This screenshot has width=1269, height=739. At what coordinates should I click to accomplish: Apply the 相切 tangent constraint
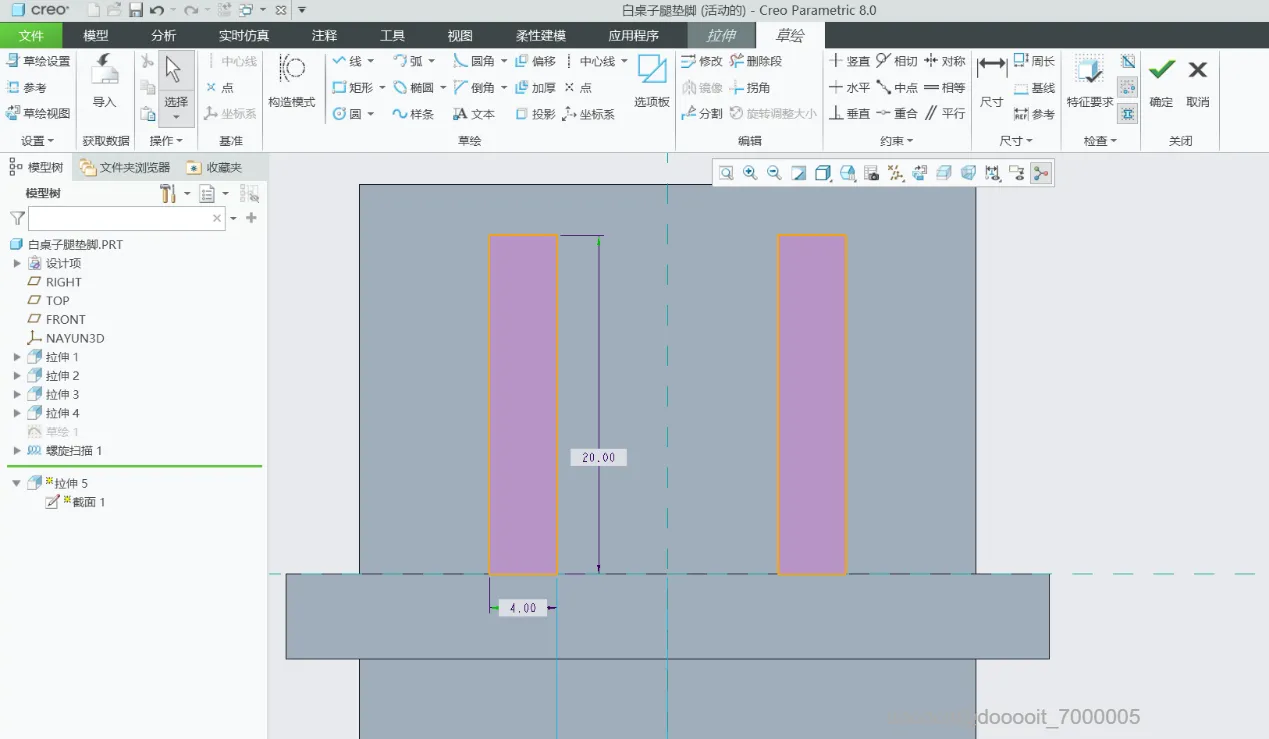pyautogui.click(x=897, y=61)
